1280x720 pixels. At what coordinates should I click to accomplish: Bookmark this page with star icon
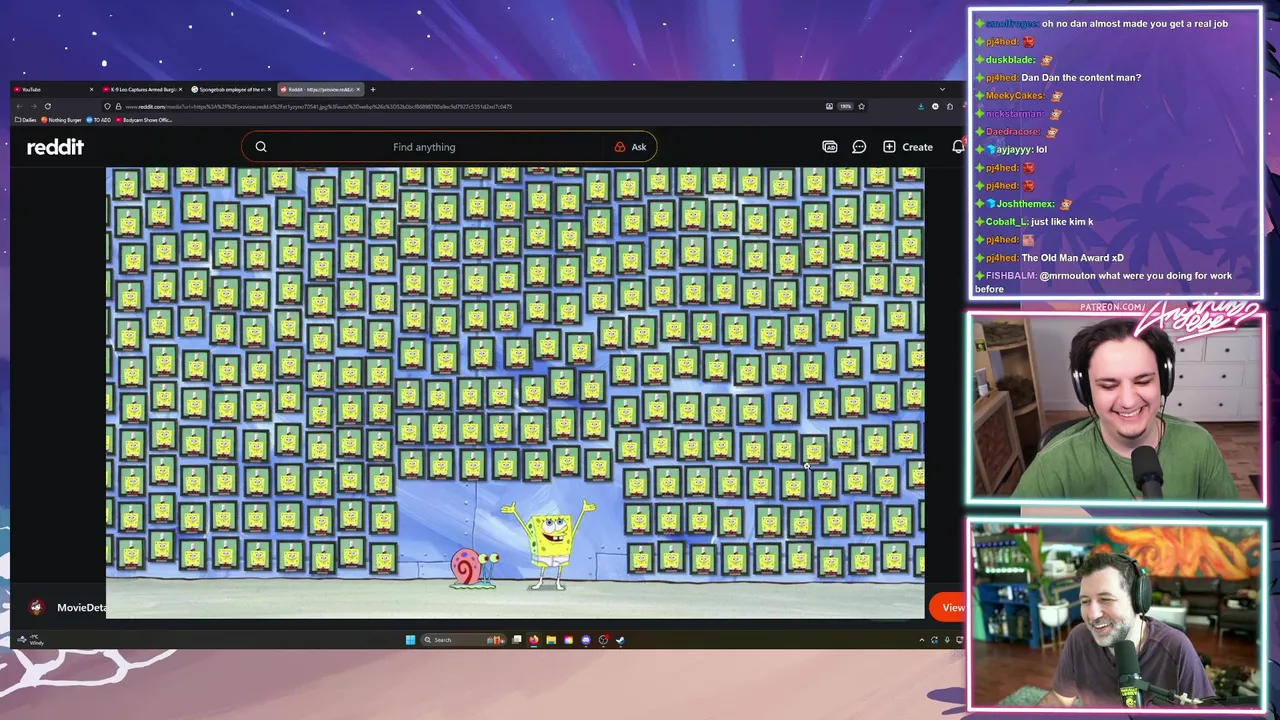tap(861, 106)
